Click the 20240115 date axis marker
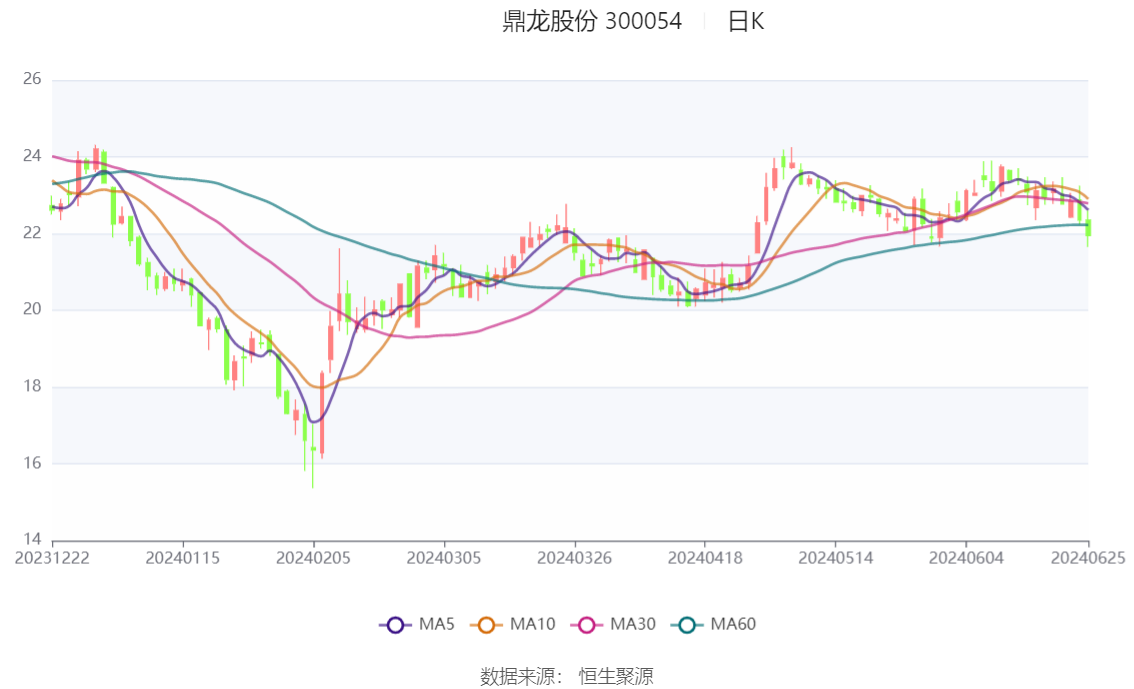This screenshot has height=689, width=1134. [x=183, y=558]
